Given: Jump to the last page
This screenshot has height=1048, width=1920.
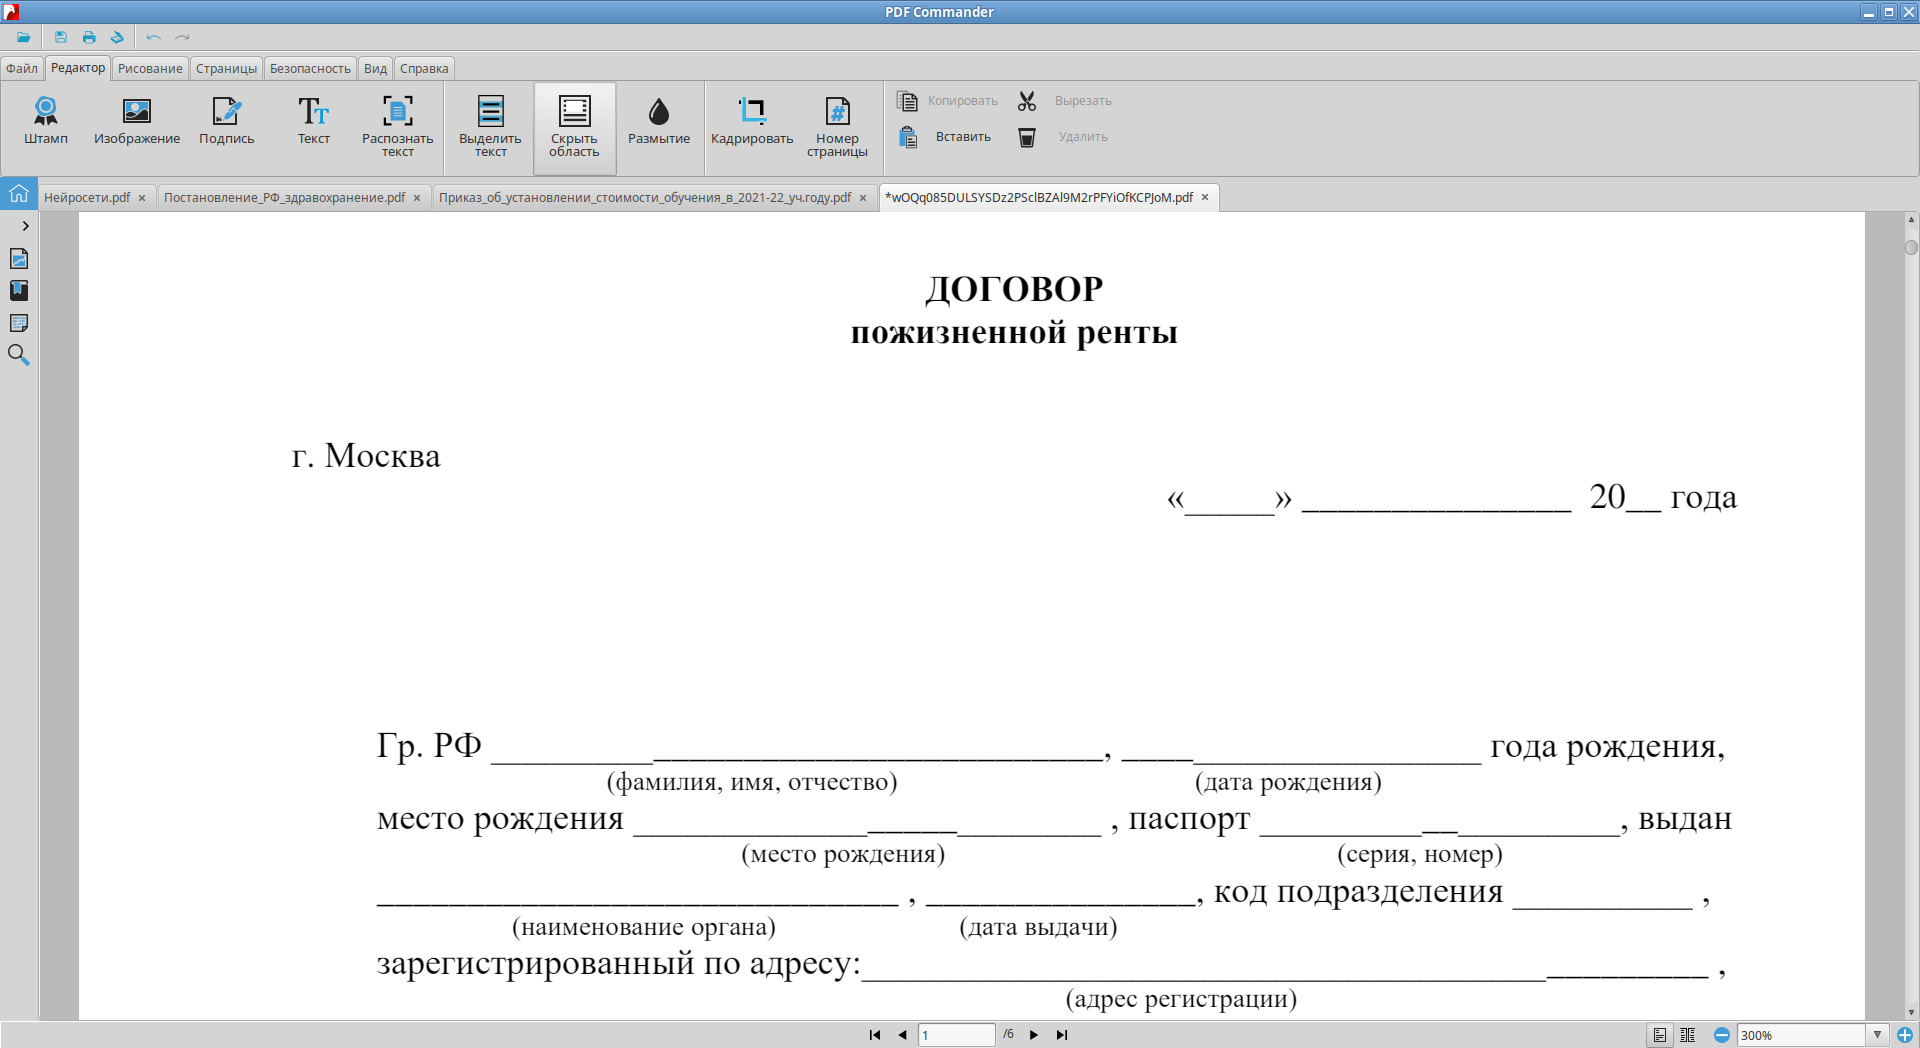Looking at the screenshot, I should (x=1062, y=1035).
